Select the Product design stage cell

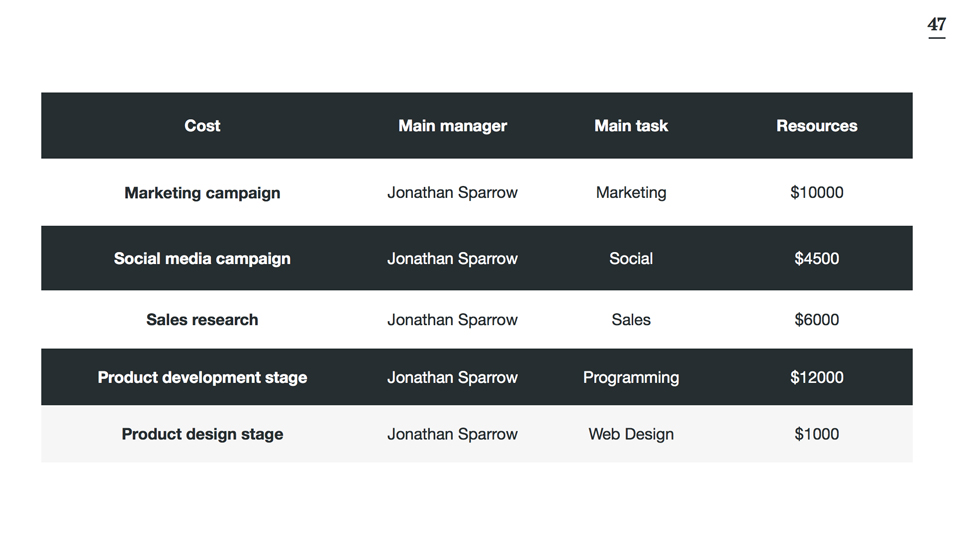tap(202, 434)
